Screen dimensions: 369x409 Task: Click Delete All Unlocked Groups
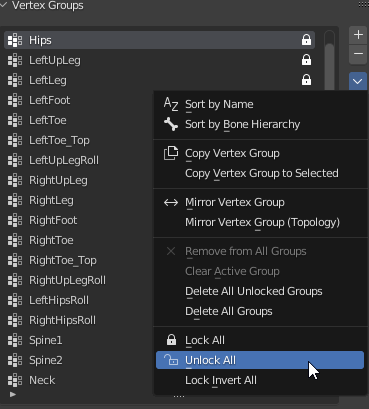tap(260, 291)
